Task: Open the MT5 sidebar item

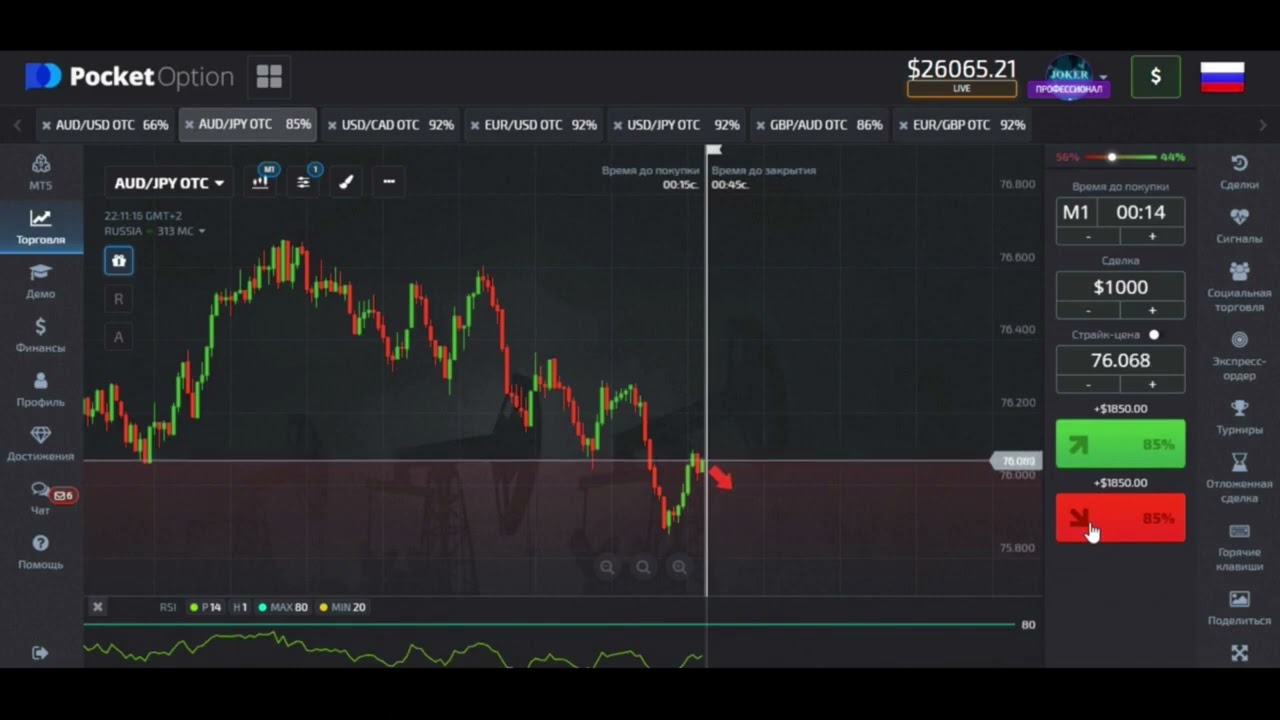Action: point(41,172)
